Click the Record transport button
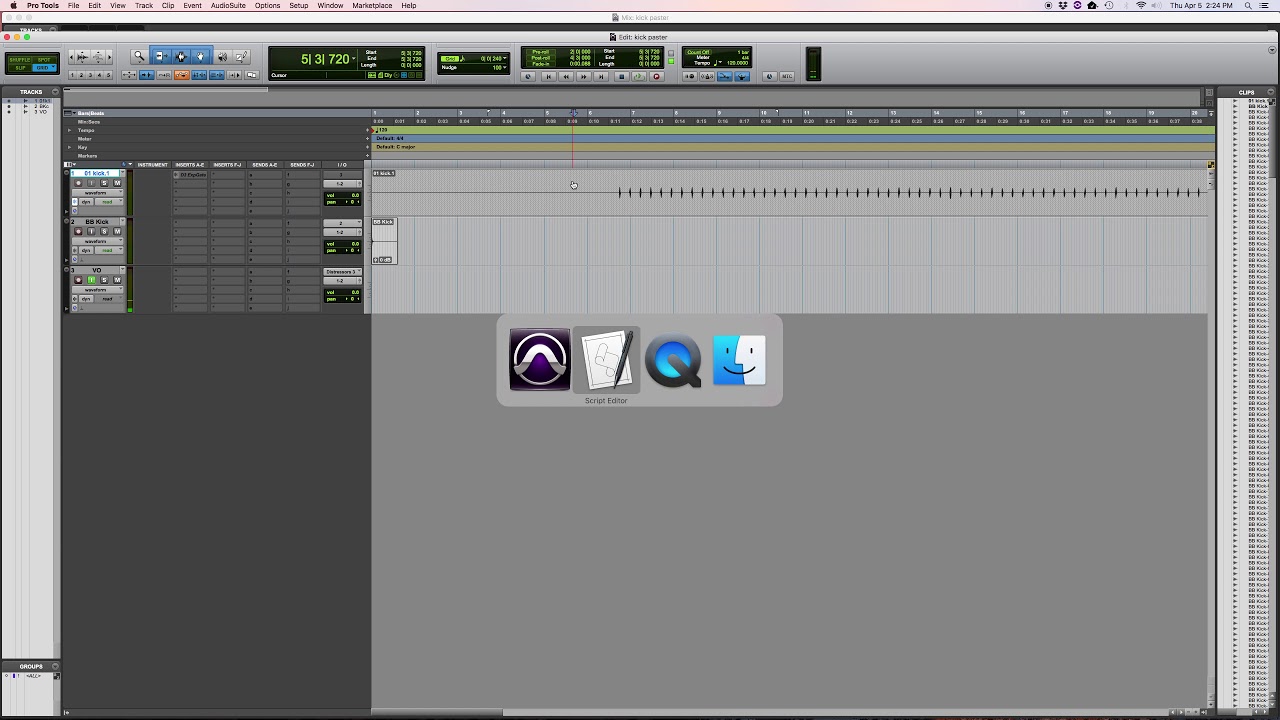Viewport: 1280px width, 720px height. point(656,76)
